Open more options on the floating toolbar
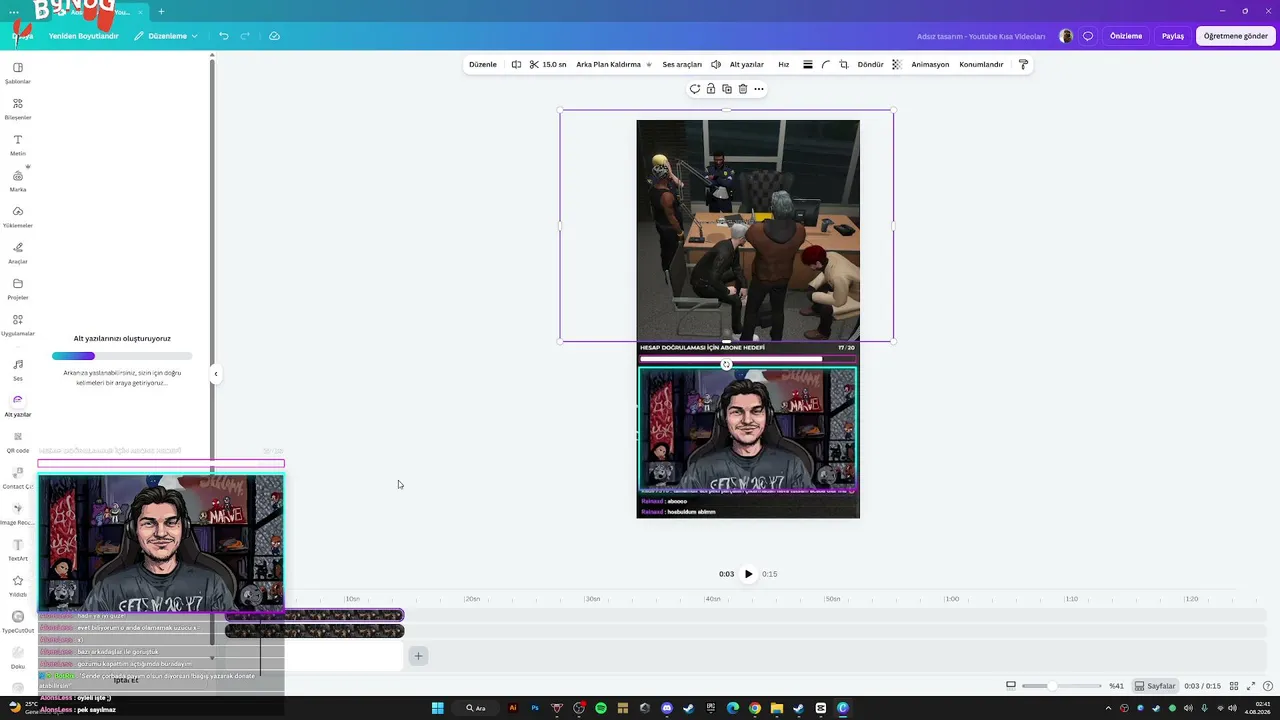 click(759, 89)
